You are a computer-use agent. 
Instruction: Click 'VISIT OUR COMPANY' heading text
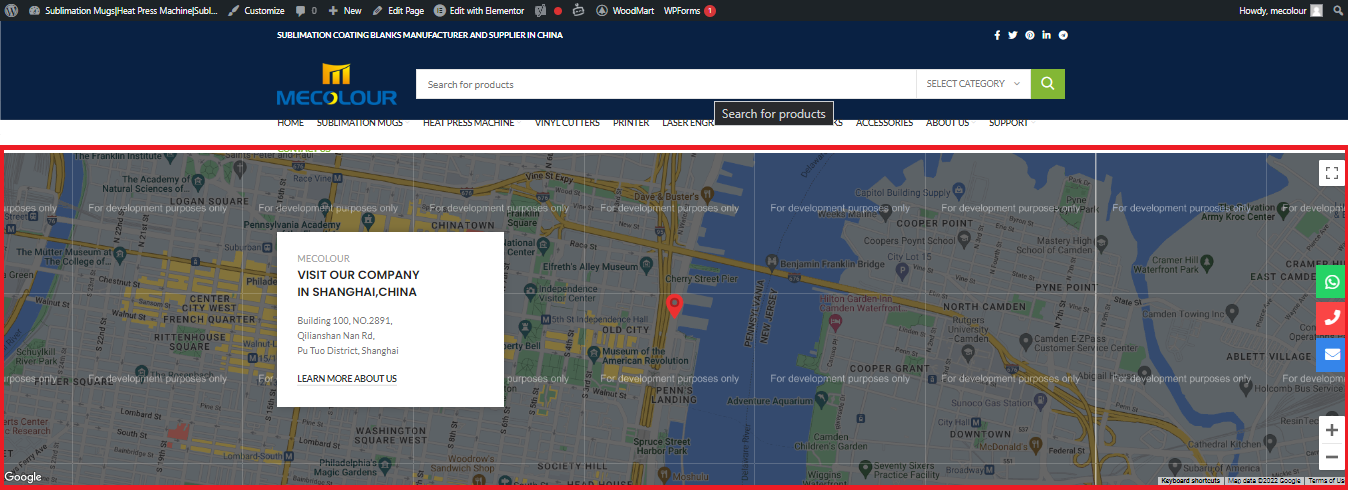coord(358,275)
